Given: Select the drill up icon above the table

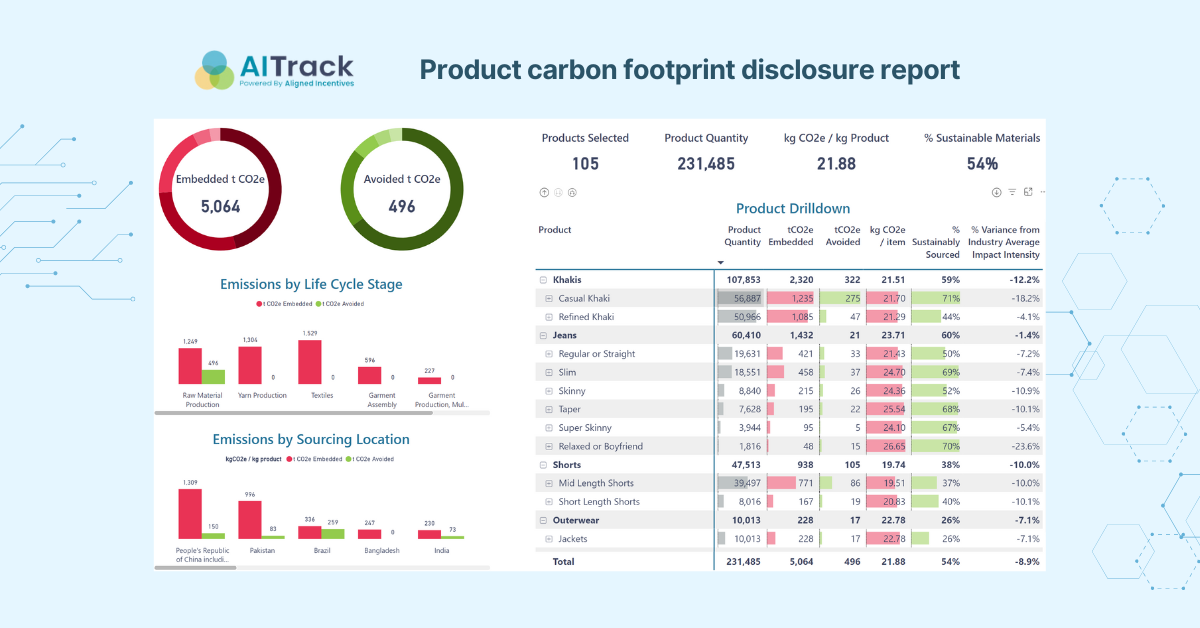Looking at the screenshot, I should (x=543, y=192).
